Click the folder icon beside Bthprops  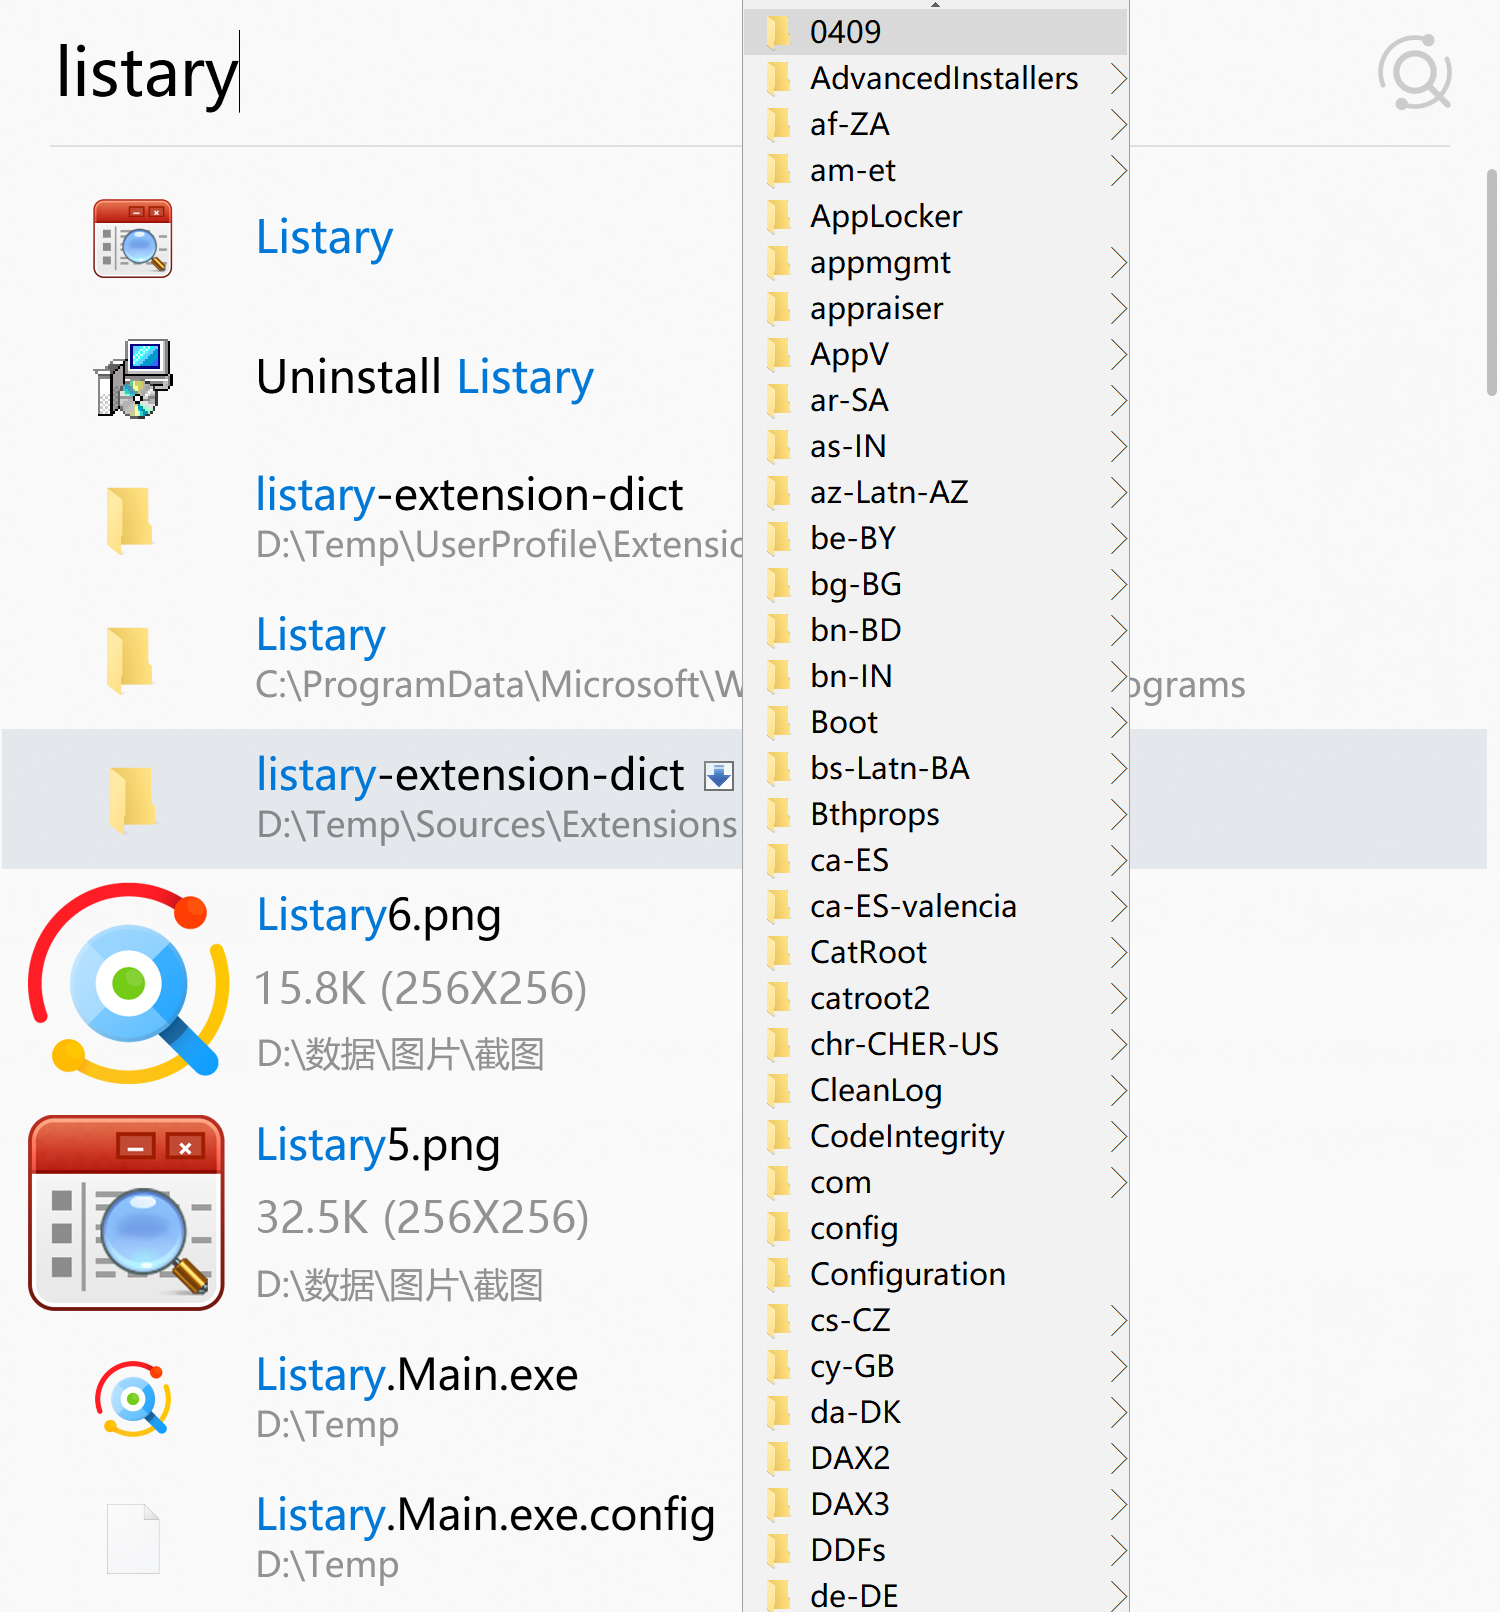[x=779, y=814]
